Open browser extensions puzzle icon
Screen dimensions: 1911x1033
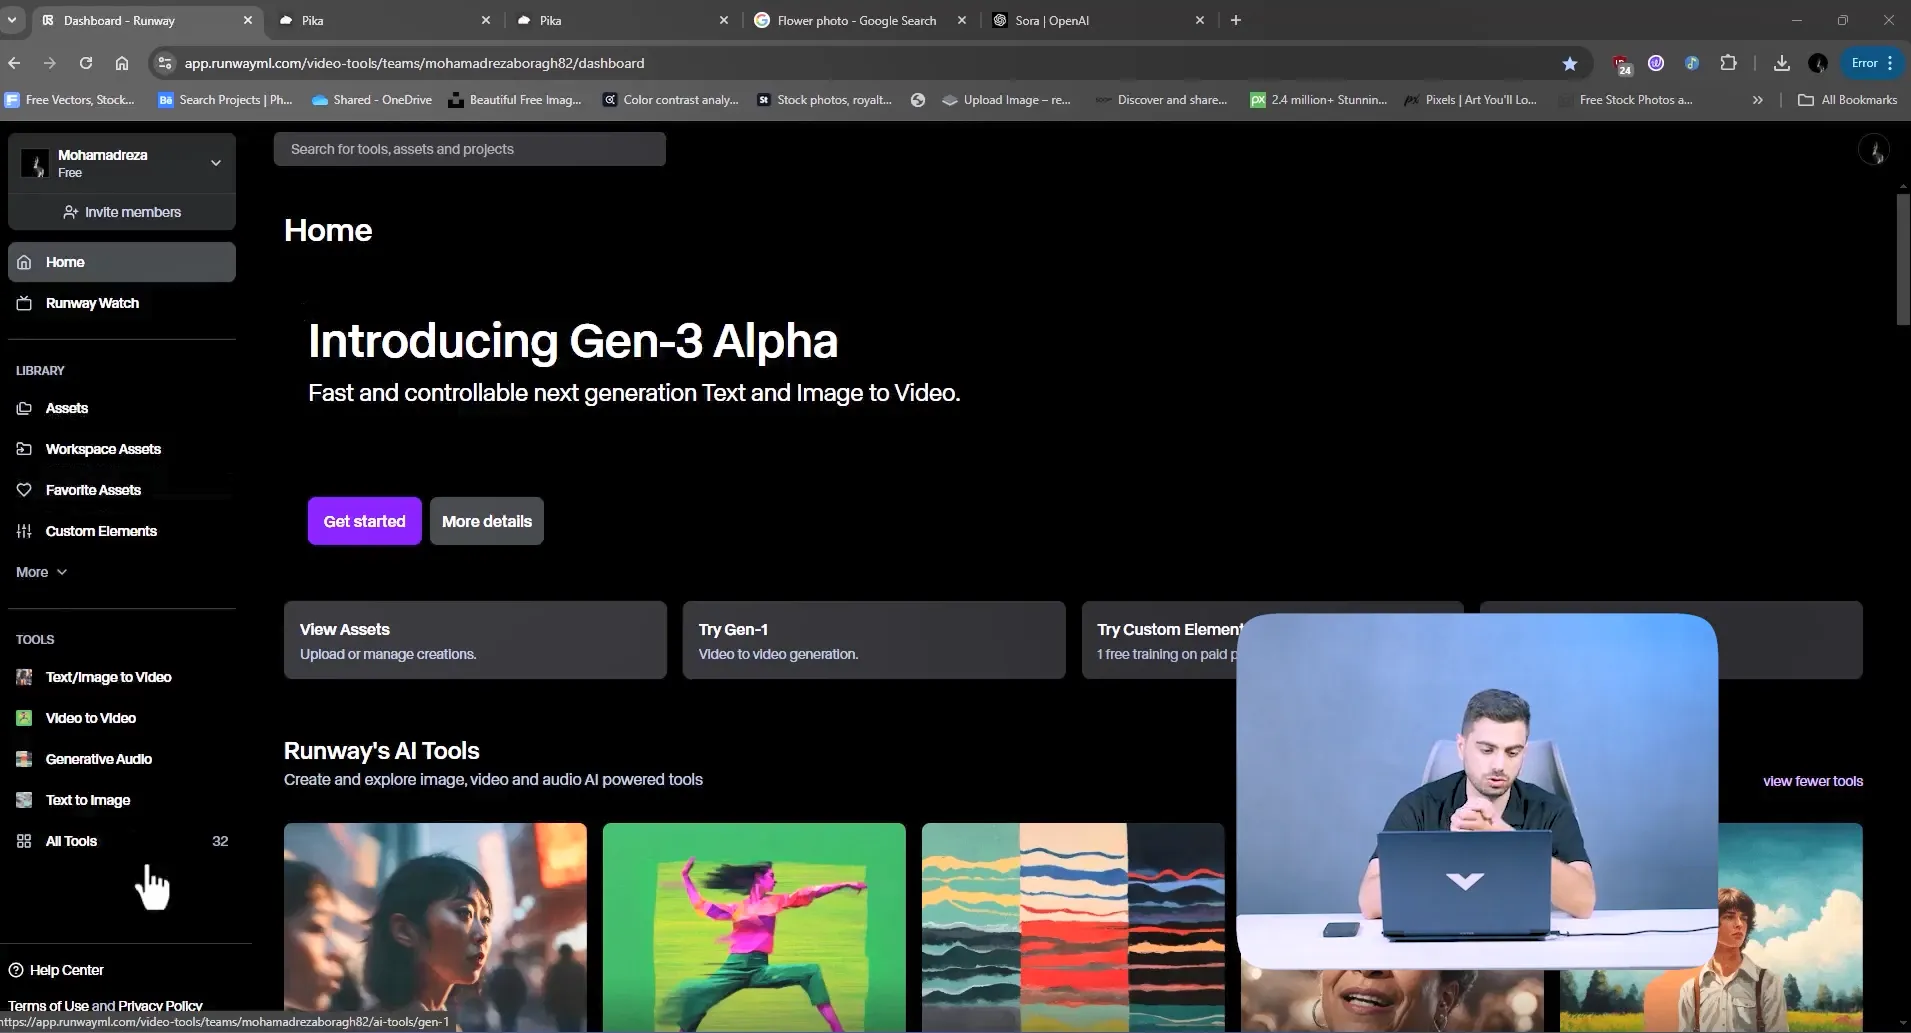[x=1728, y=63]
